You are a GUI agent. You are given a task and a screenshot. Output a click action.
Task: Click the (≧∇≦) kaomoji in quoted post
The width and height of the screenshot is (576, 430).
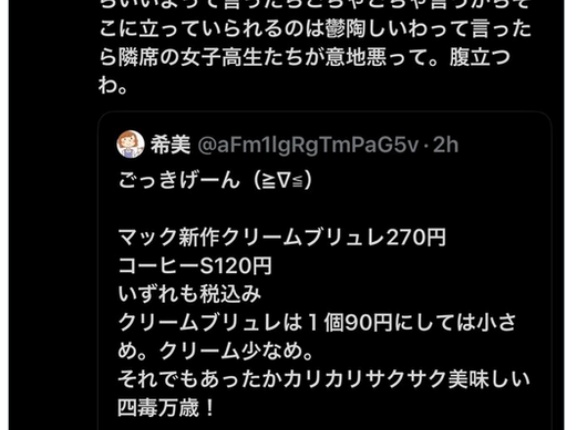coord(282,180)
